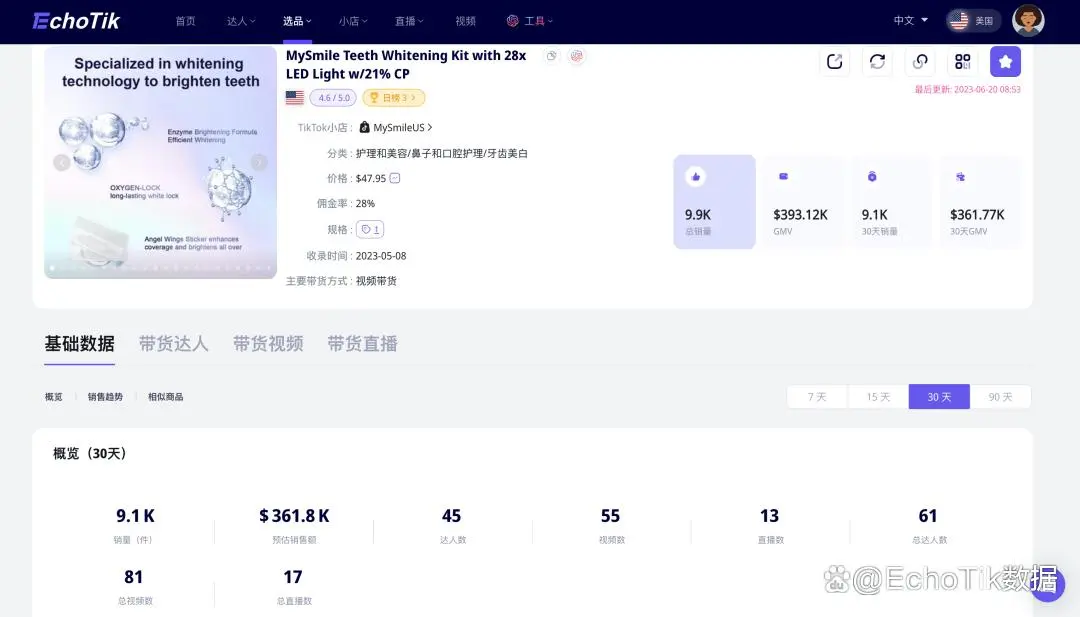
Task: Switch to the 基础数据 tab
Action: coord(79,344)
